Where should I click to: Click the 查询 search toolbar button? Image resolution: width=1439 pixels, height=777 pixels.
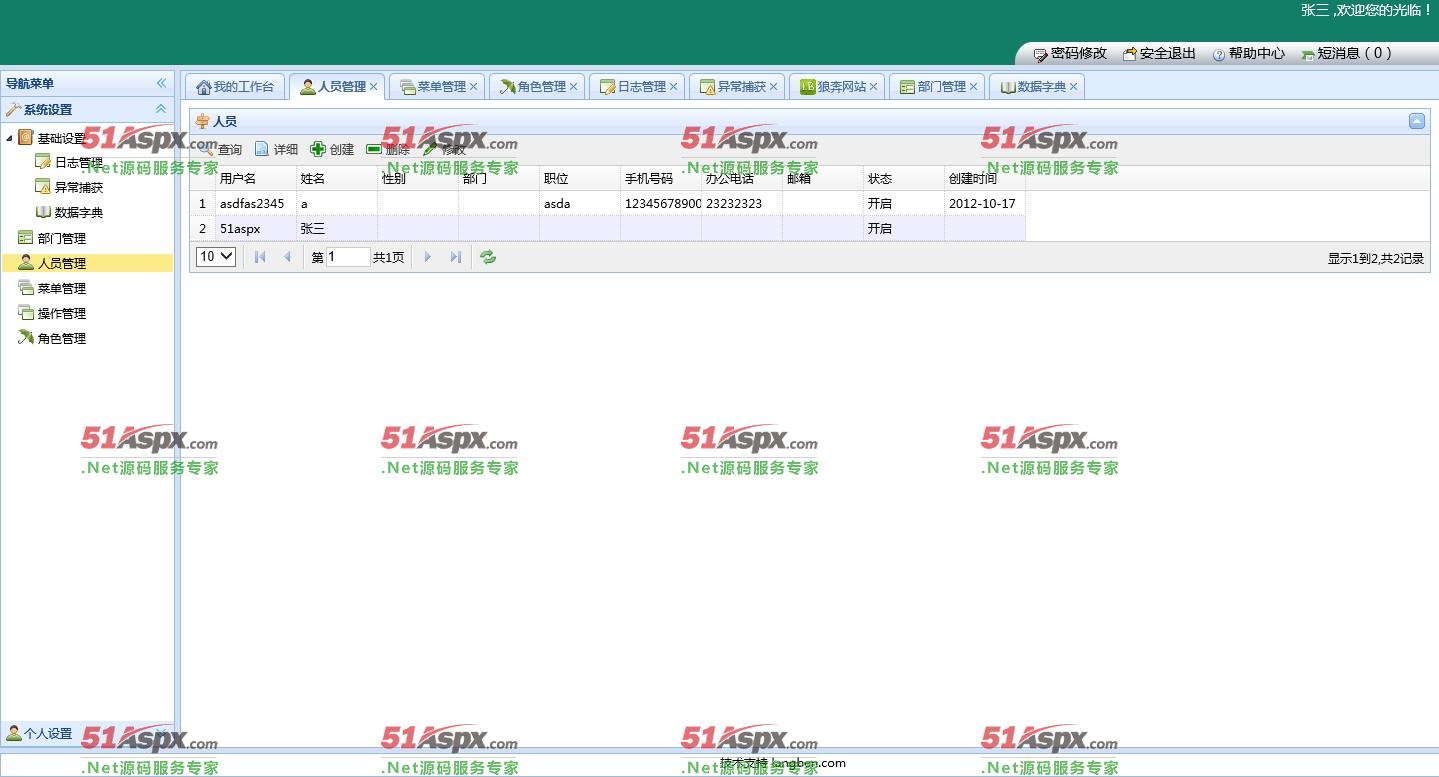tap(220, 150)
